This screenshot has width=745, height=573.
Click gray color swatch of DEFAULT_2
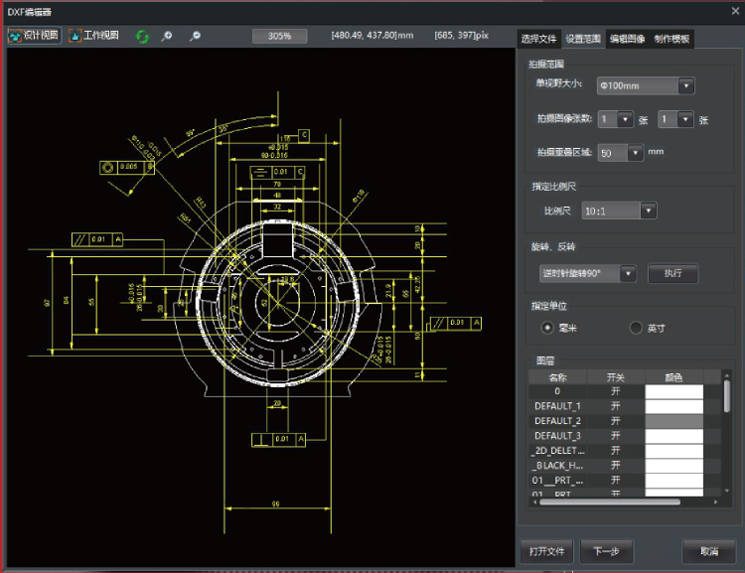[x=674, y=421]
